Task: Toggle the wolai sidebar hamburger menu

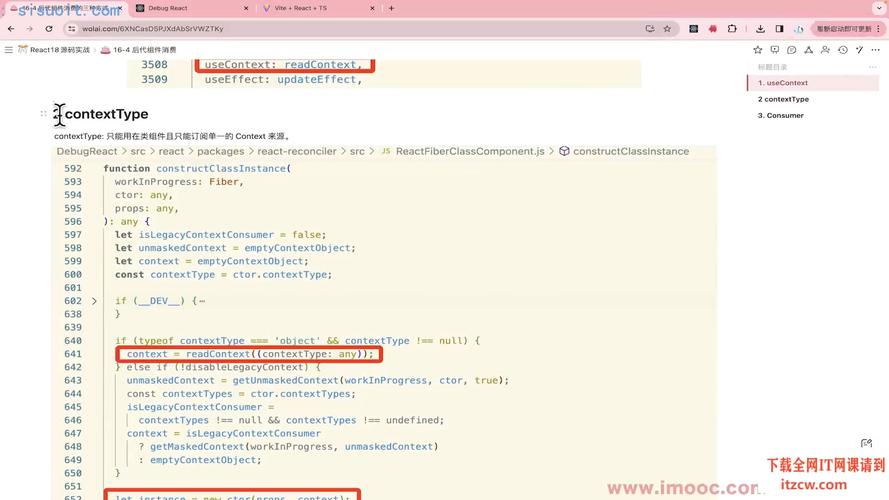Action: click(9, 50)
